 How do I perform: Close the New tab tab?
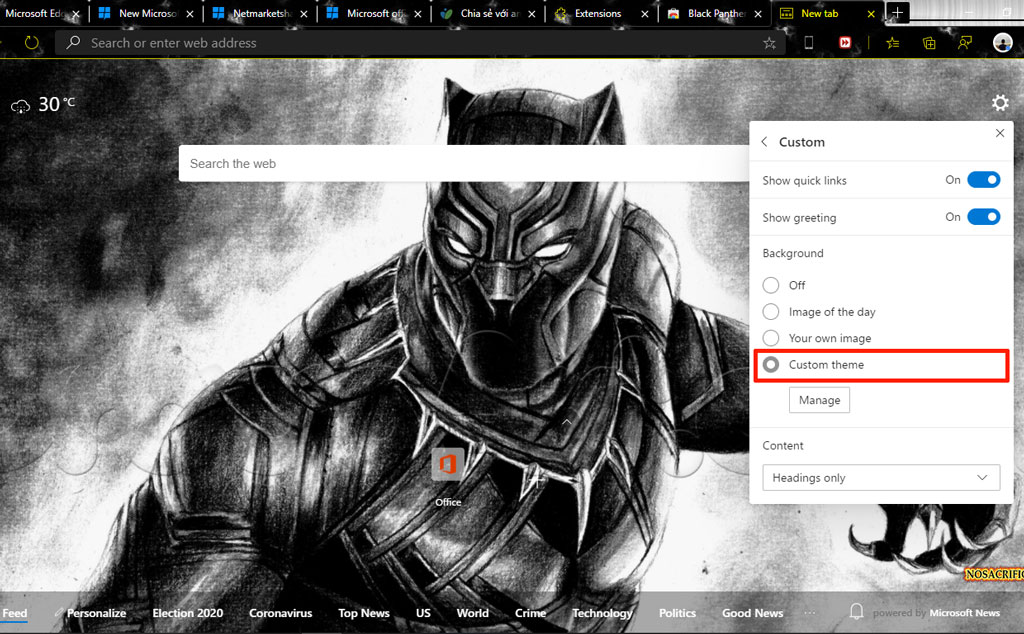click(x=871, y=13)
